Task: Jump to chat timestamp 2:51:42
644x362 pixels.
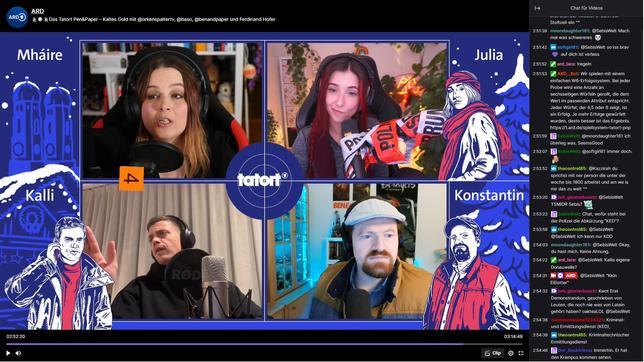Action: click(x=540, y=47)
